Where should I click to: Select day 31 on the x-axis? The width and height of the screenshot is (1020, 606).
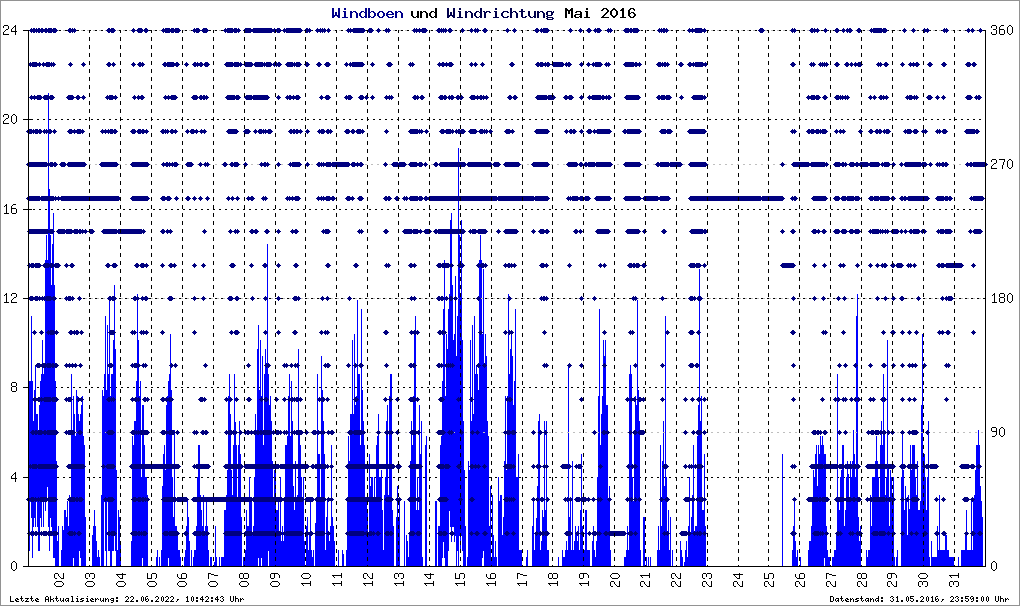click(x=954, y=579)
